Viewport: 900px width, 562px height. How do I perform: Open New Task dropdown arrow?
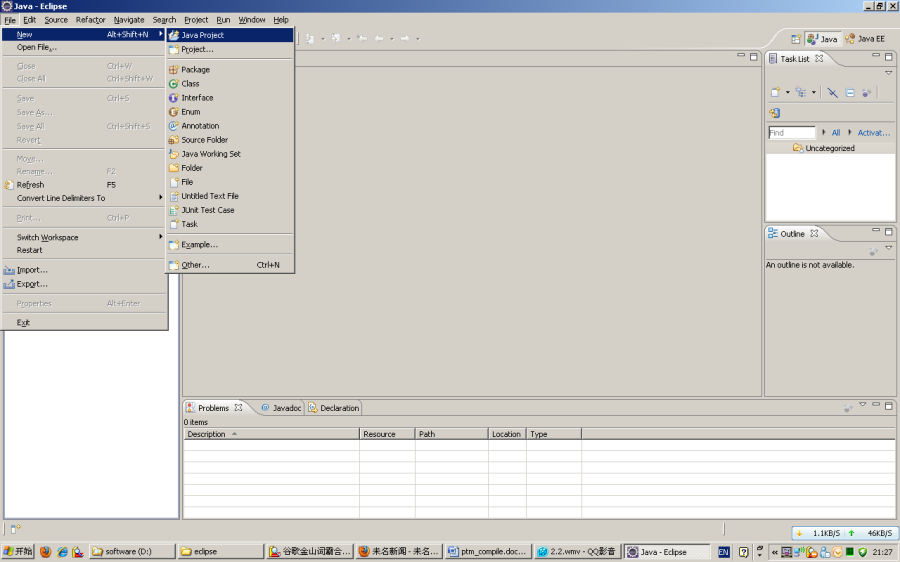click(x=788, y=92)
